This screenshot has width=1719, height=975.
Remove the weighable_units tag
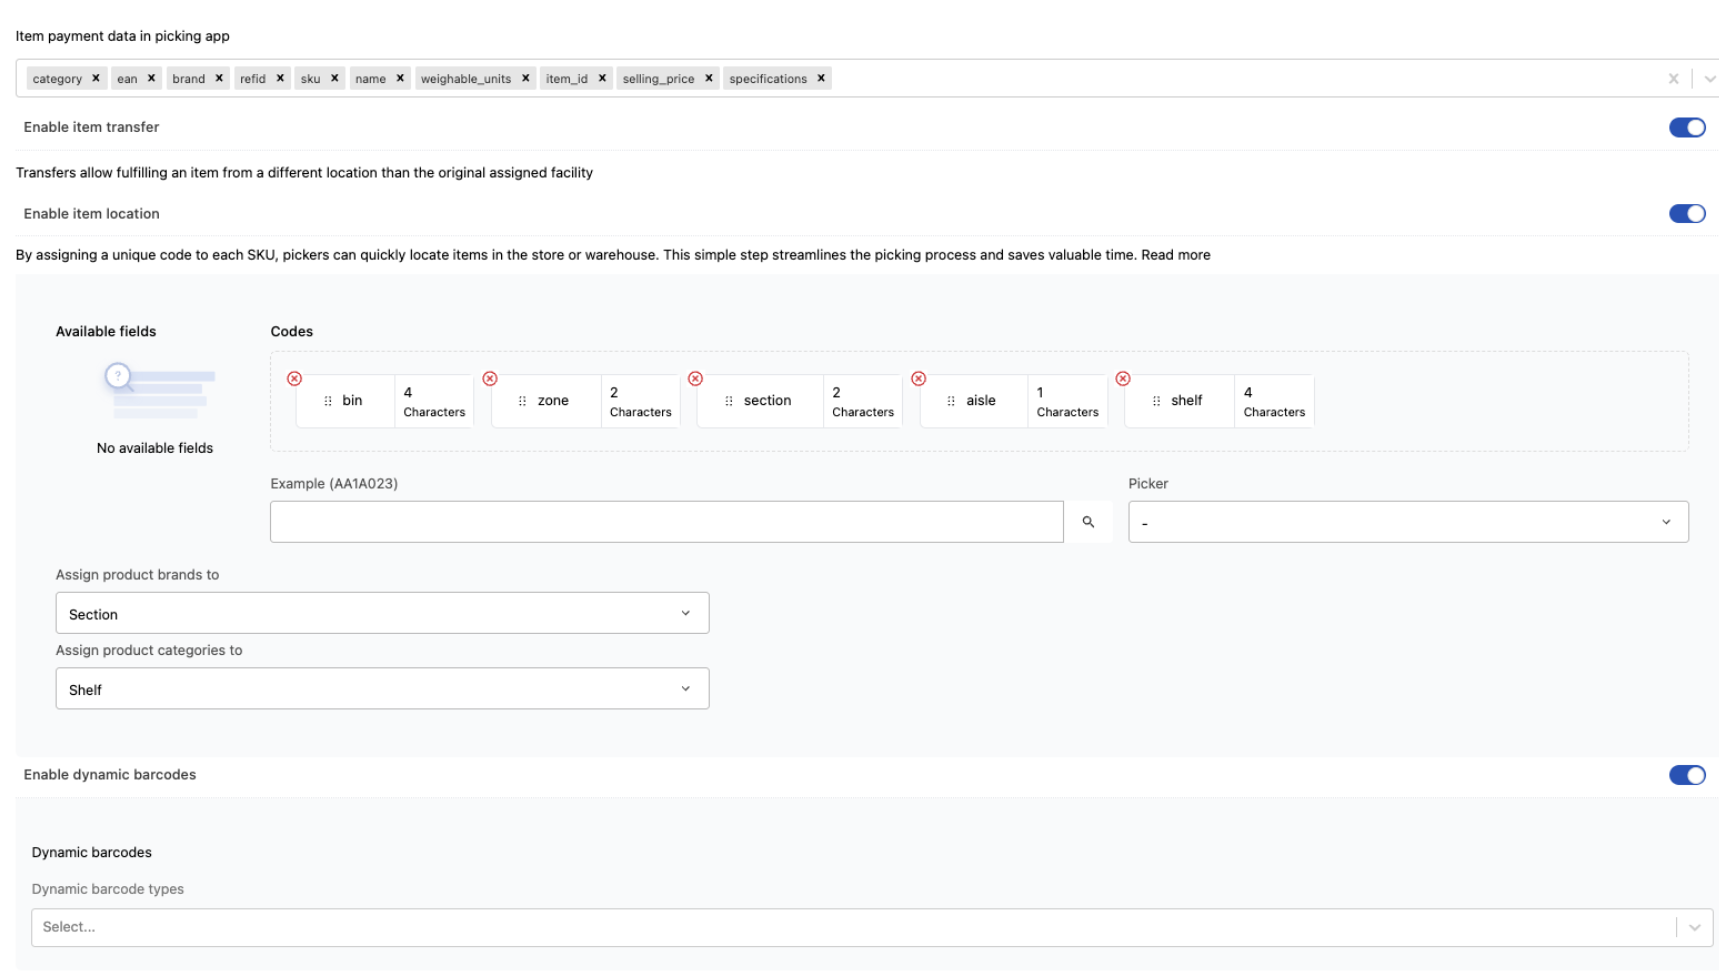(526, 78)
